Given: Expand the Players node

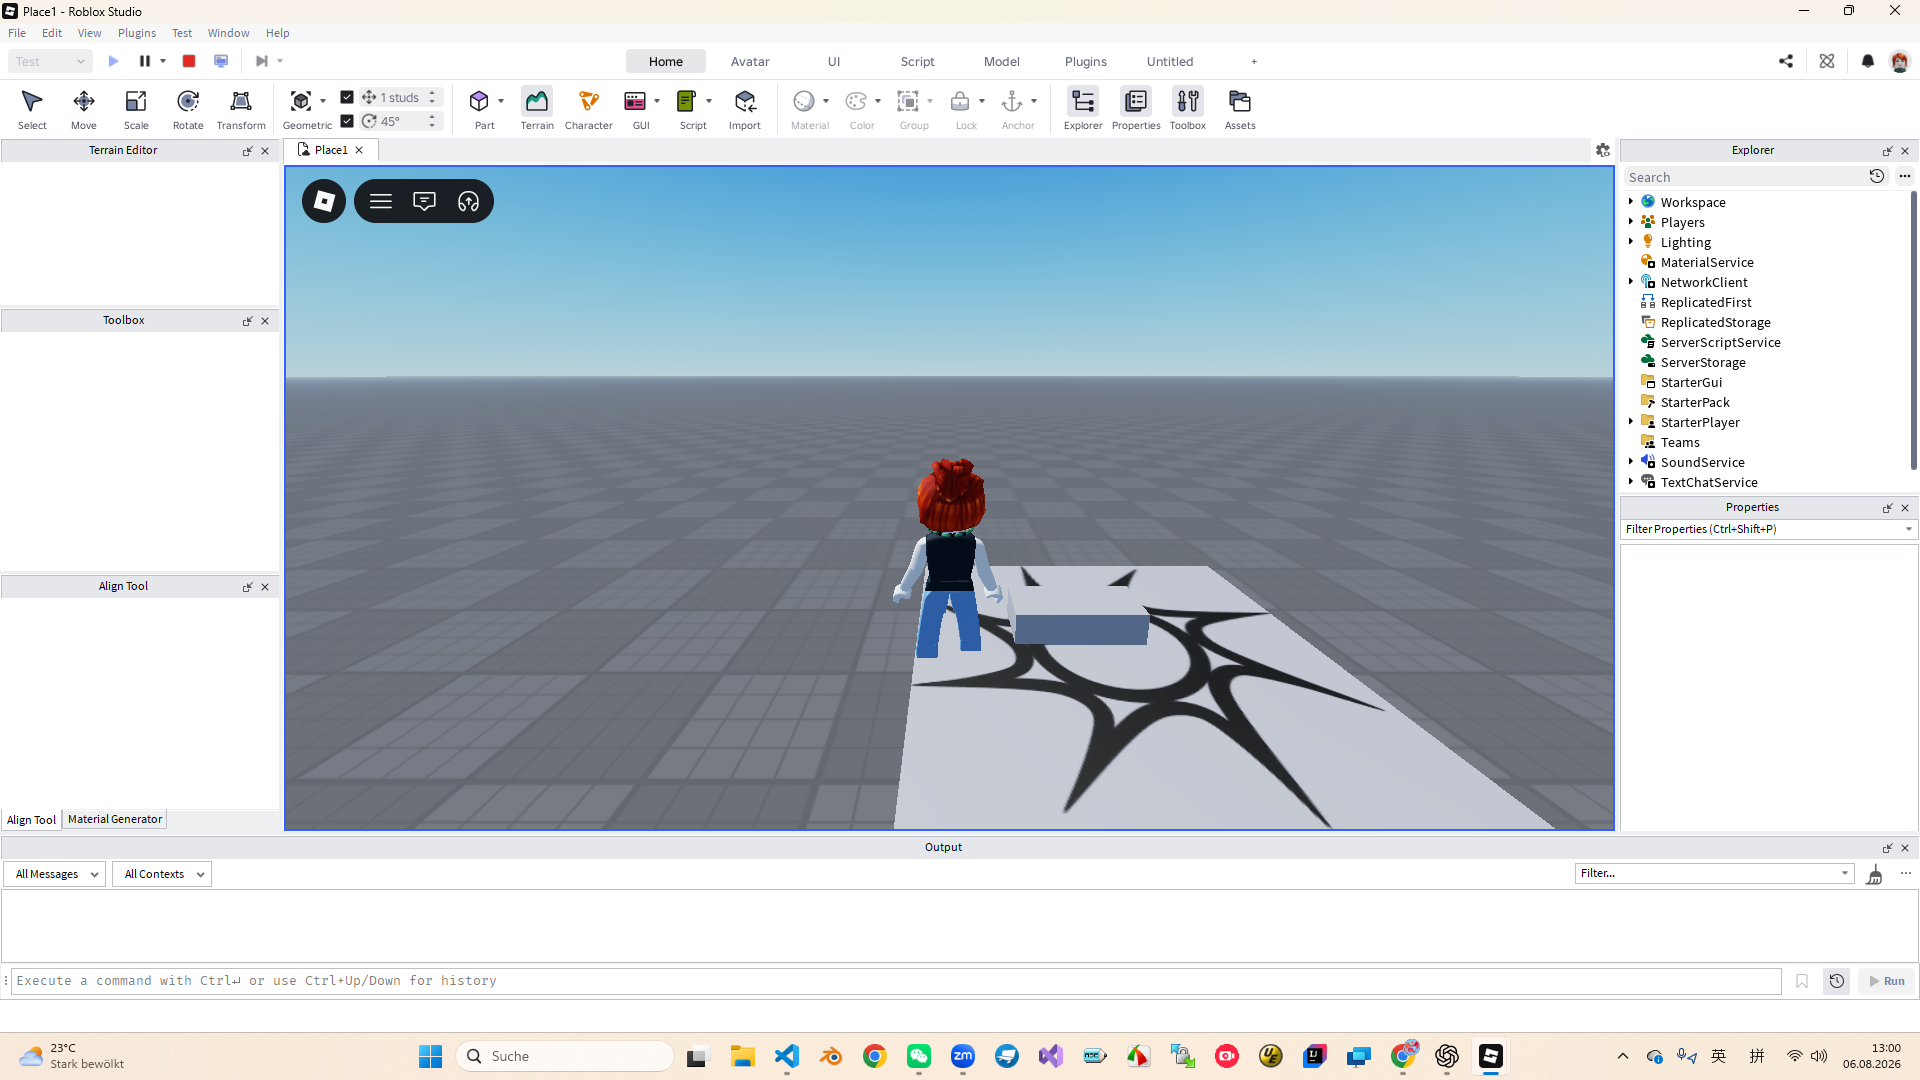Looking at the screenshot, I should (1631, 221).
